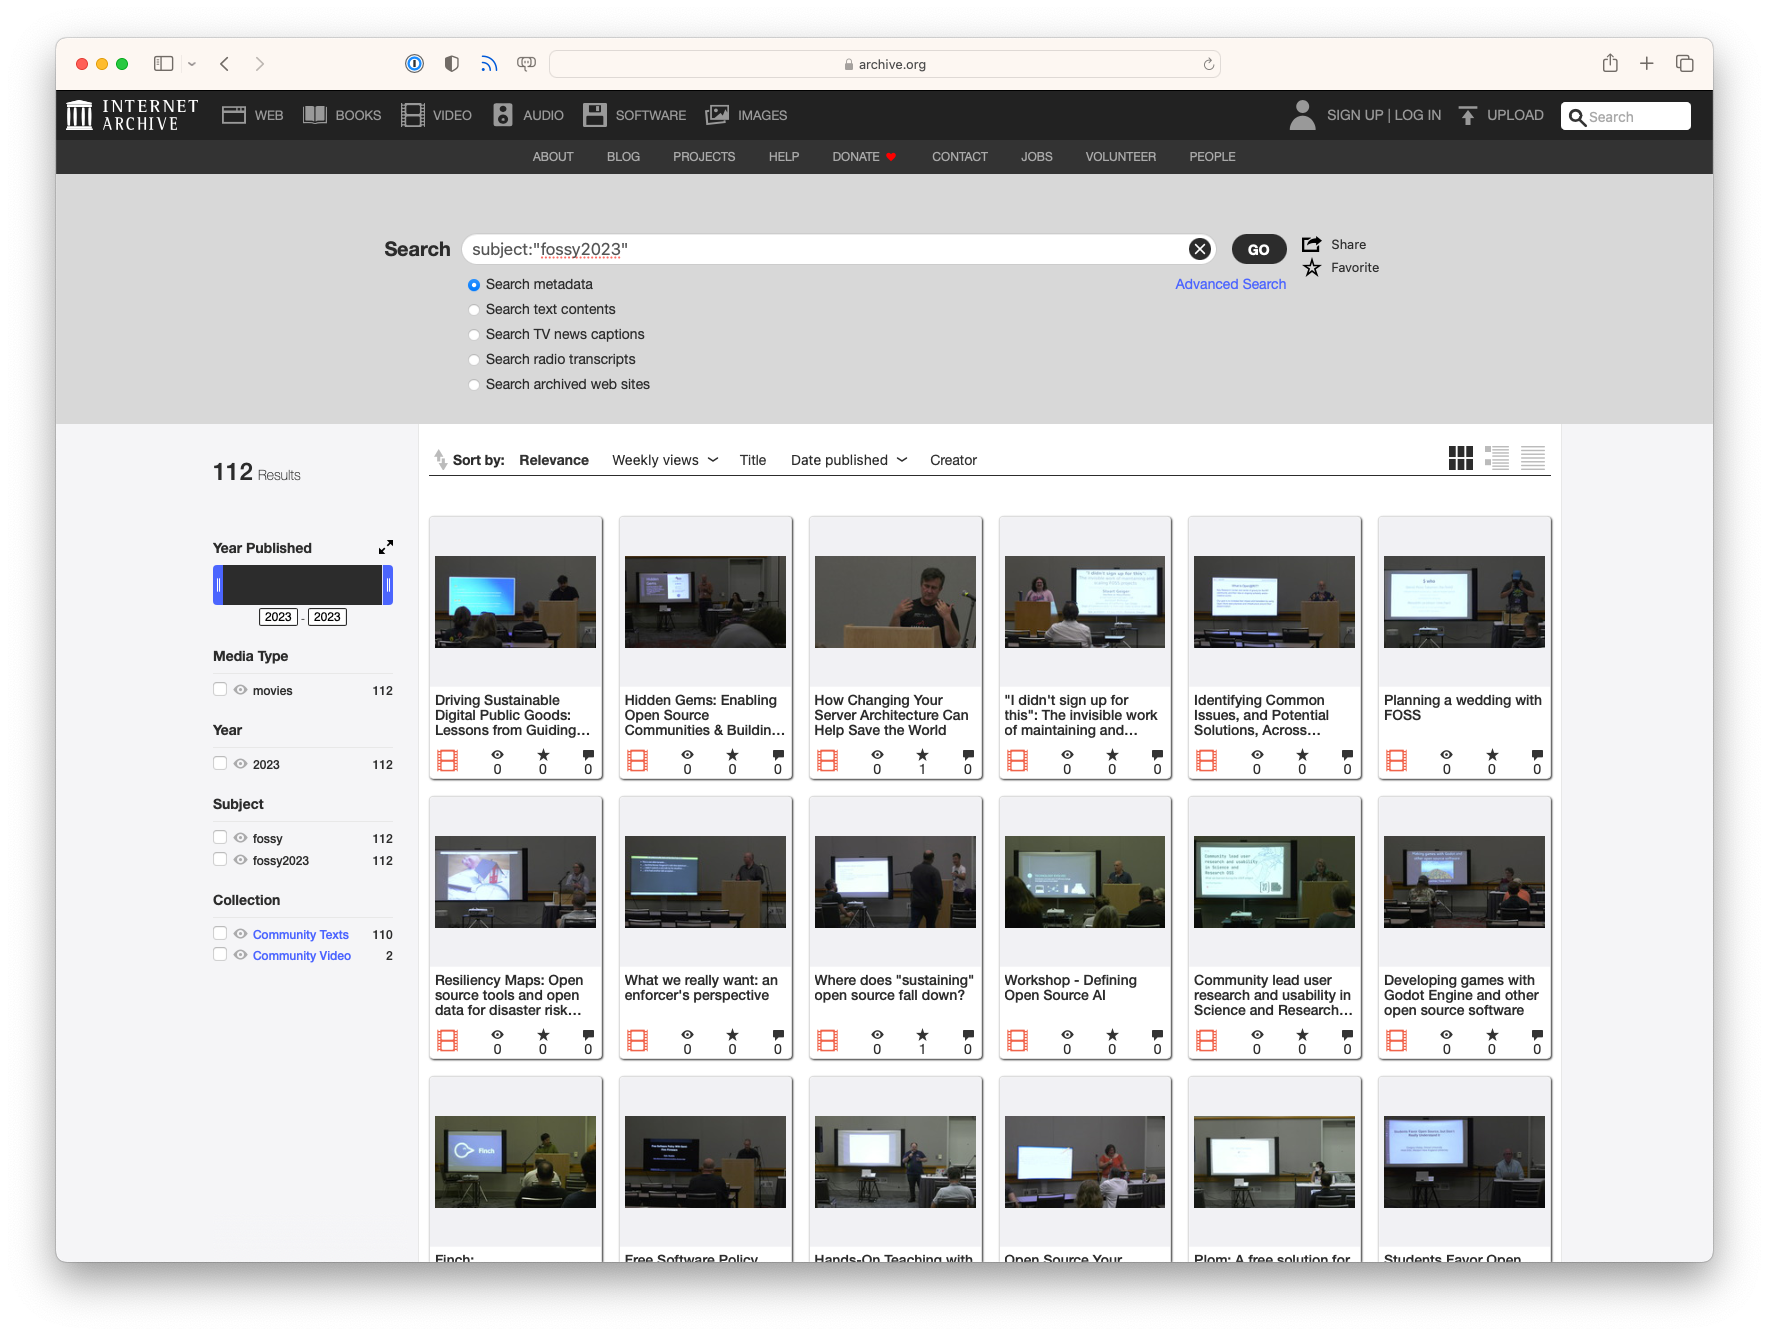Open the Video section icon

coord(411,114)
